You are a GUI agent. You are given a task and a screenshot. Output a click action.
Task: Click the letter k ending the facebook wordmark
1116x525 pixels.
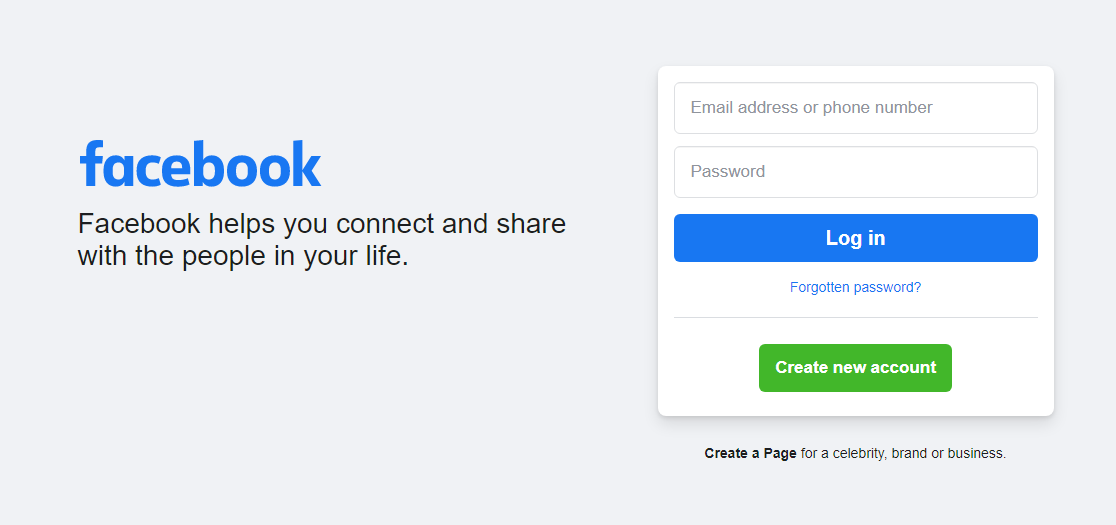click(x=305, y=164)
